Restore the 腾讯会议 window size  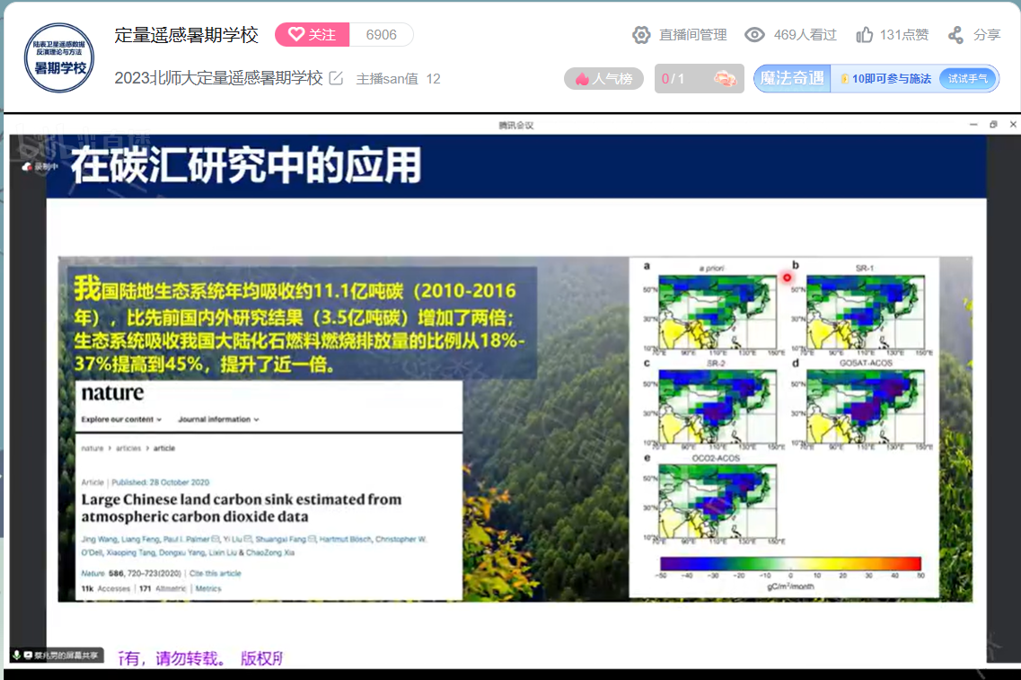pyautogui.click(x=993, y=125)
